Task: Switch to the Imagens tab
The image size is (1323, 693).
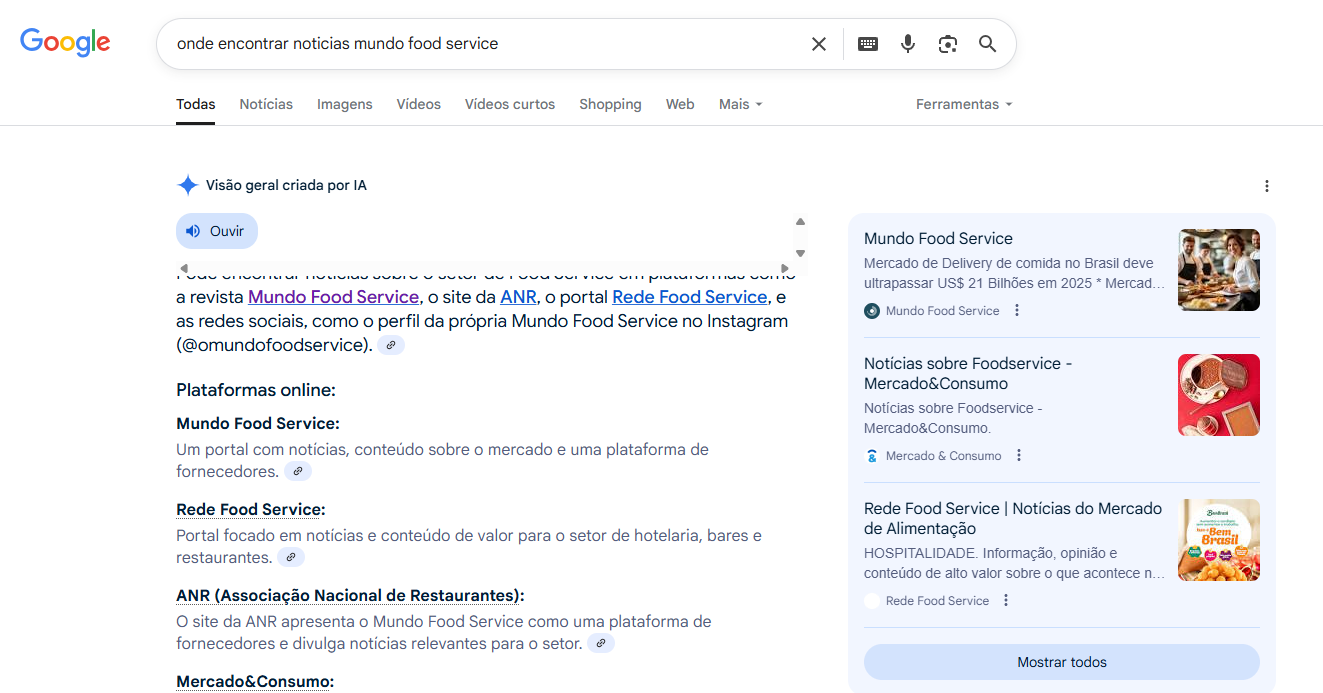Action: 345,104
